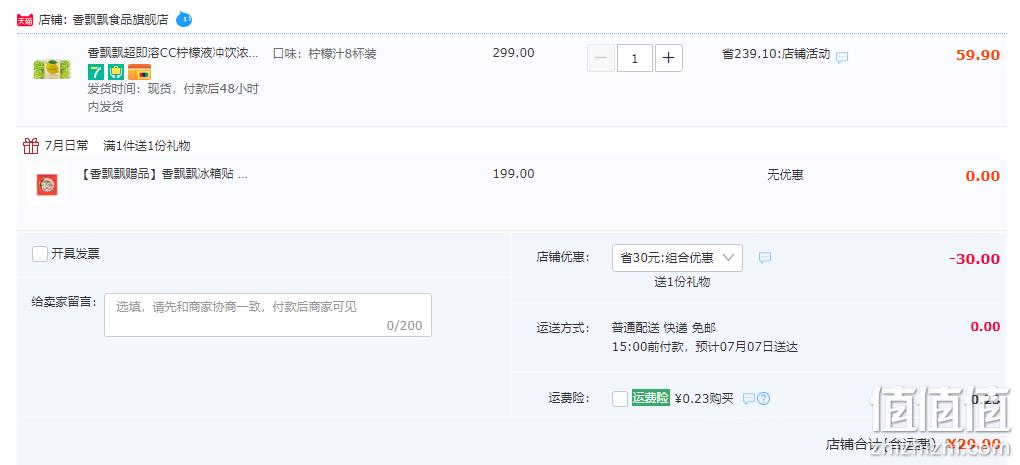This screenshot has width=1020, height=465.
Task: Click the note icon beside store discount dropdown
Action: 765,258
